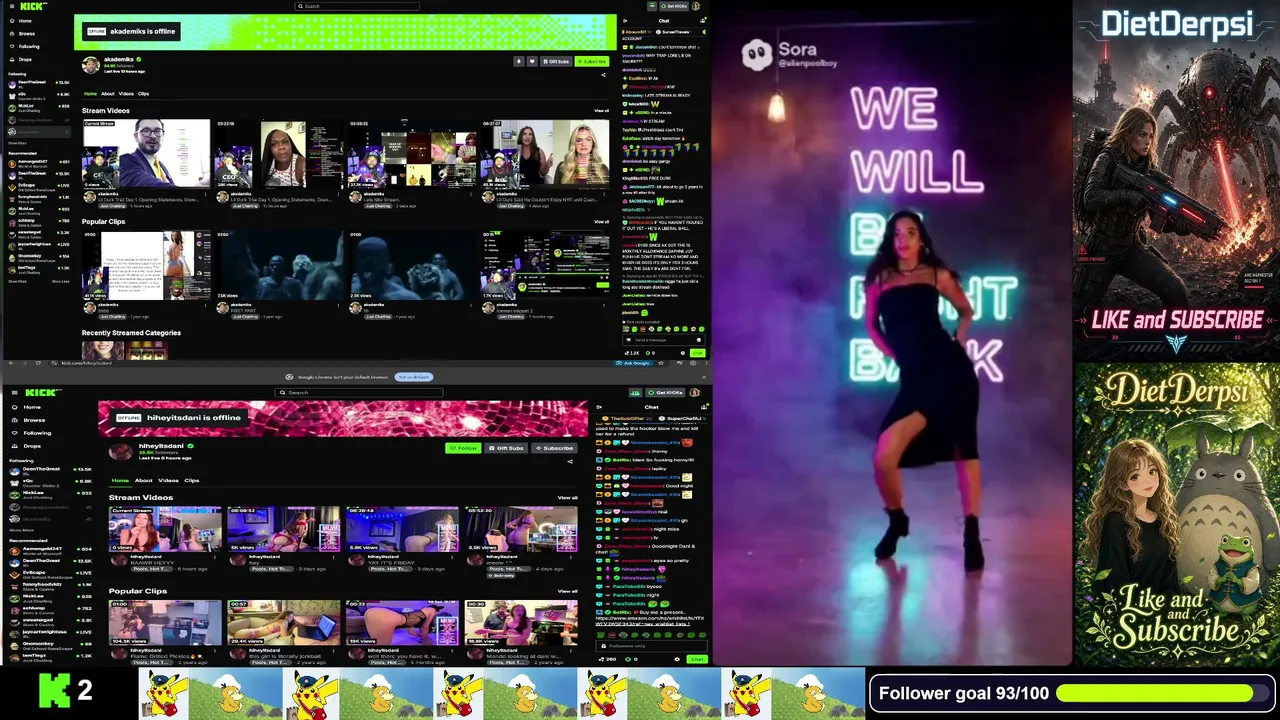Viewport: 1280px width, 720px height.
Task: Open chat users icon in akademiks window
Action: (703, 20)
